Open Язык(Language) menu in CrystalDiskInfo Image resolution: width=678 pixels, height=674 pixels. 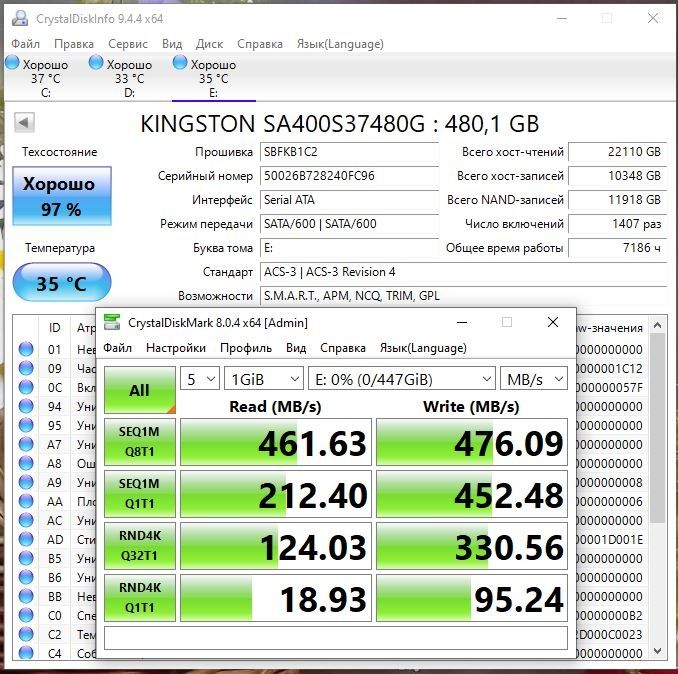click(340, 44)
